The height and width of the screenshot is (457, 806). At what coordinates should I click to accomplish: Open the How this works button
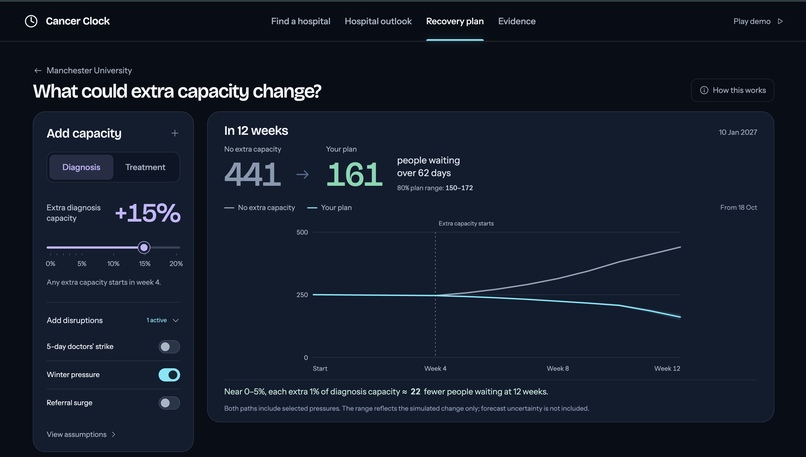point(732,90)
